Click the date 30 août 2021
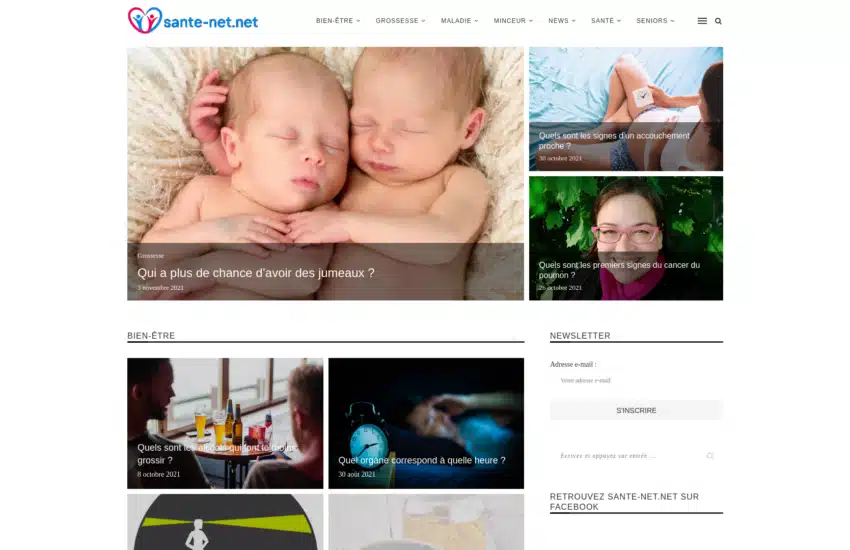The height and width of the screenshot is (550, 850). click(x=357, y=474)
